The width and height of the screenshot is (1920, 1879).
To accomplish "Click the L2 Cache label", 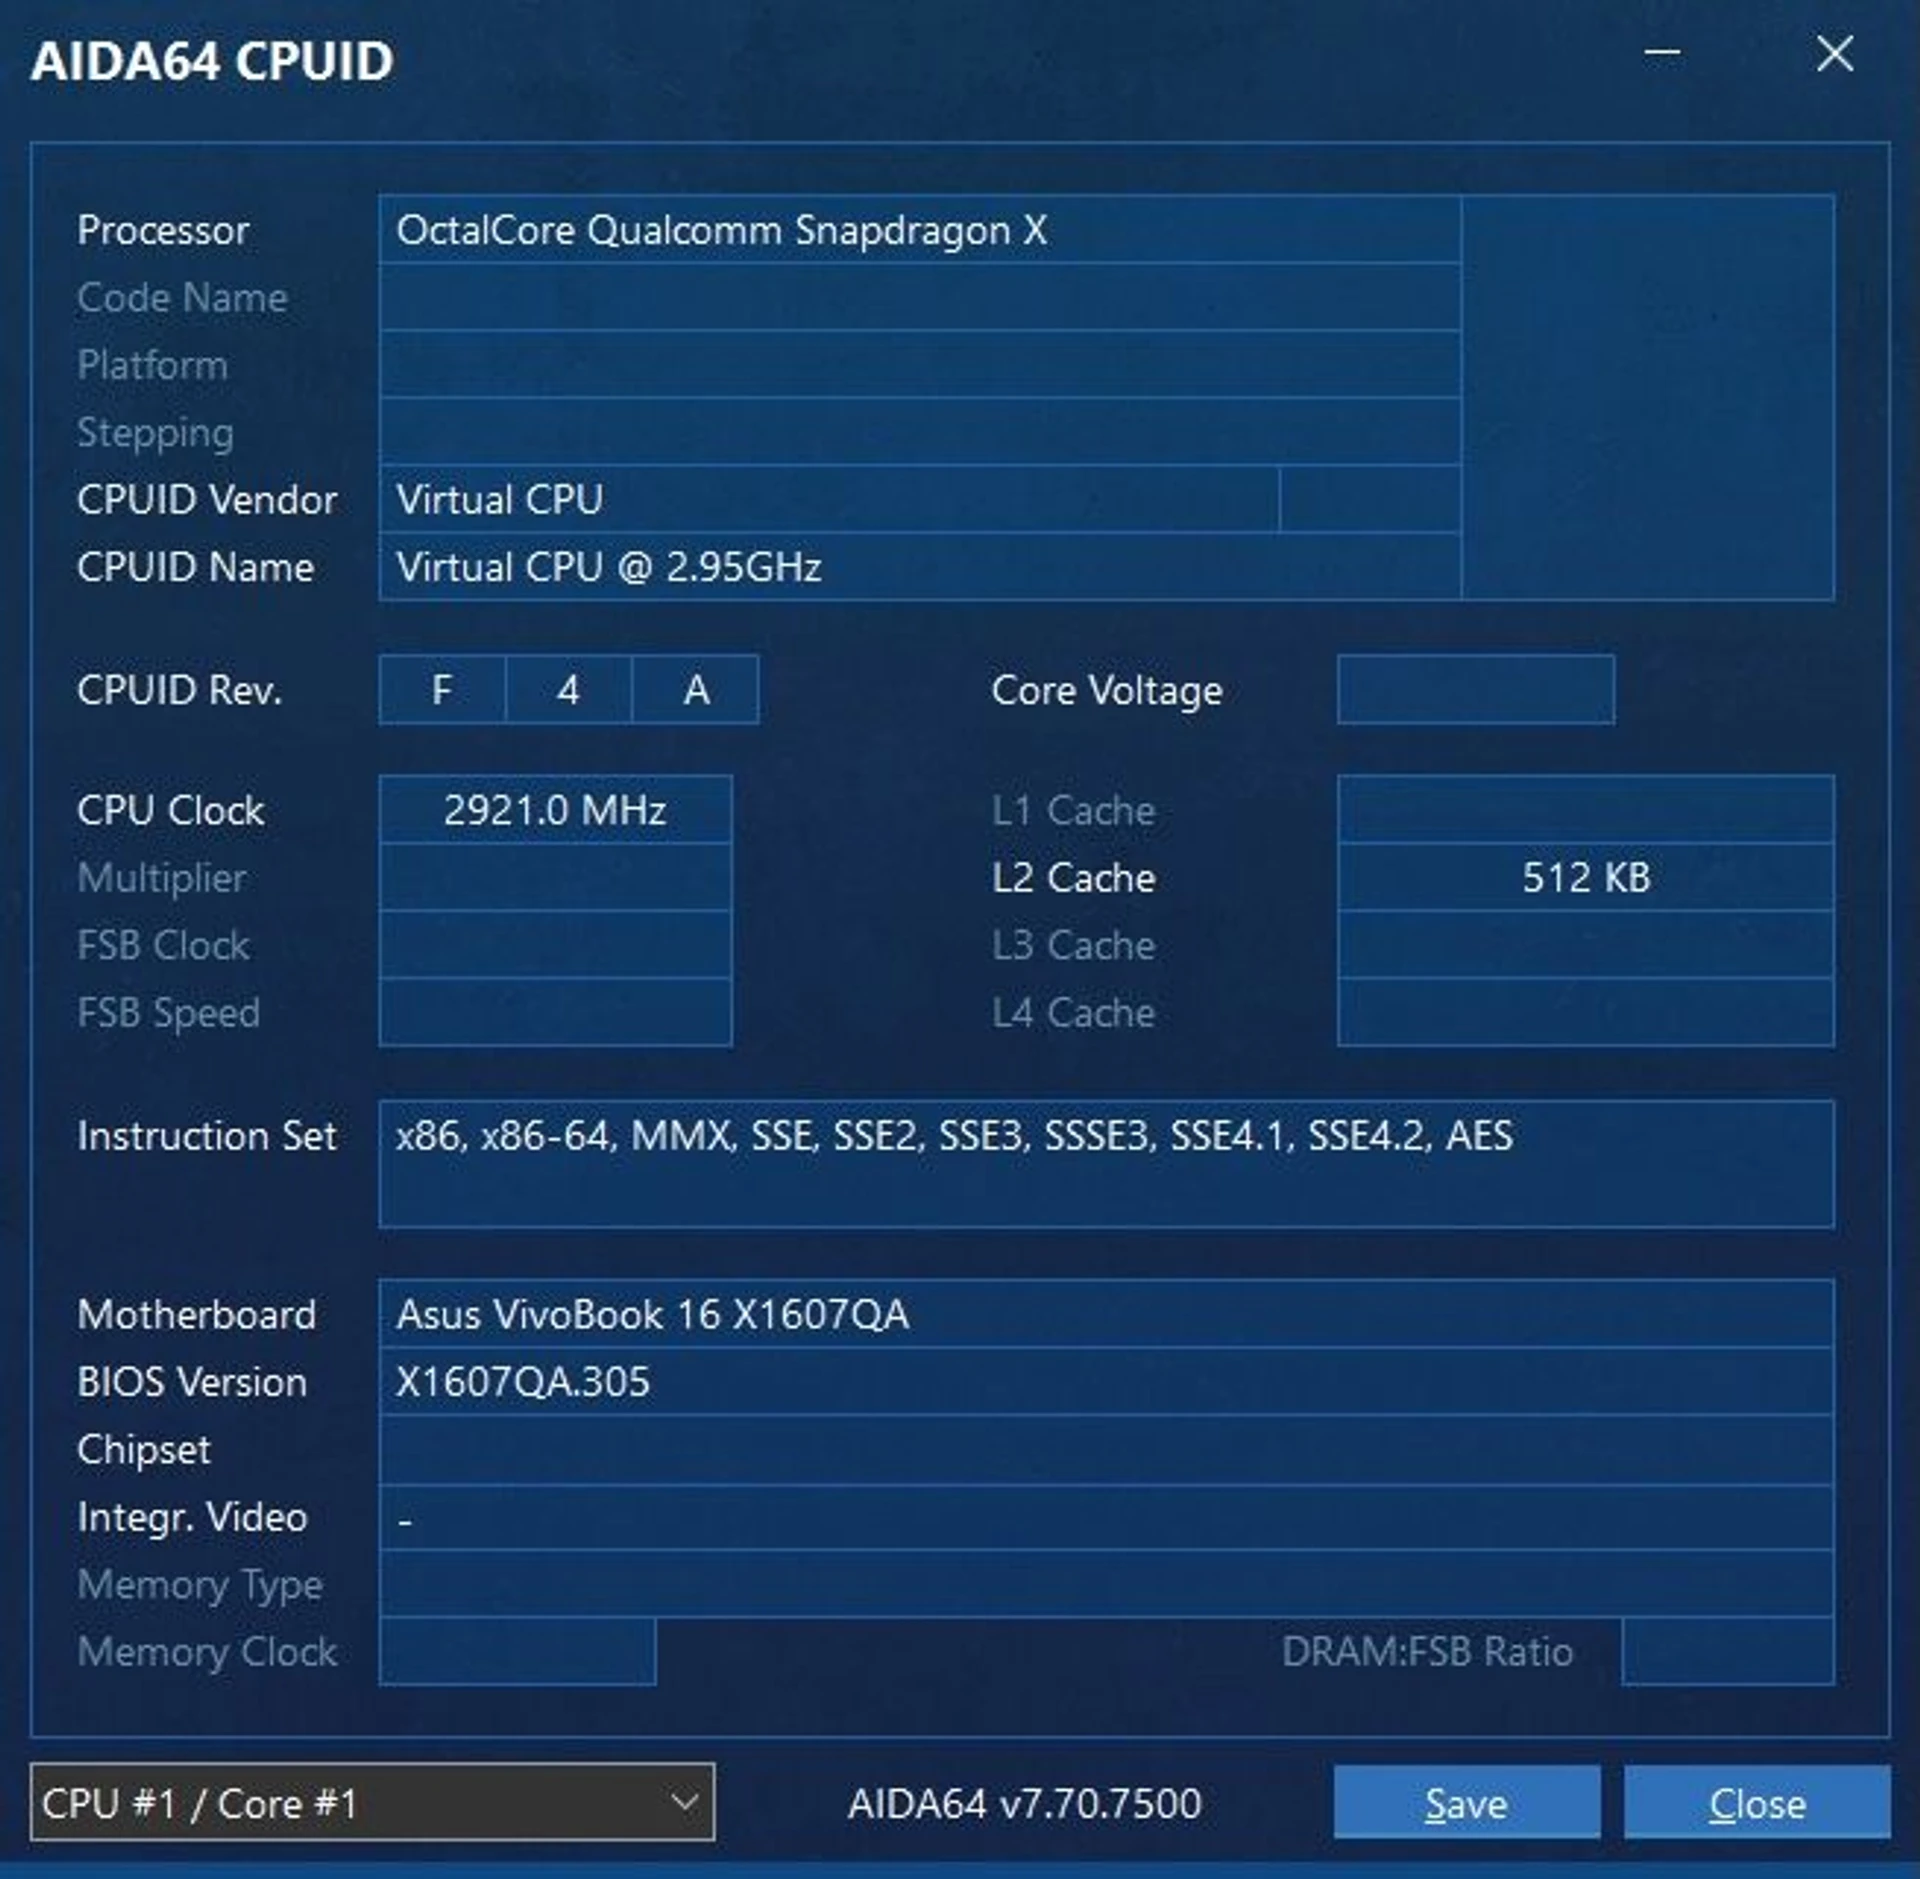I will [1074, 877].
